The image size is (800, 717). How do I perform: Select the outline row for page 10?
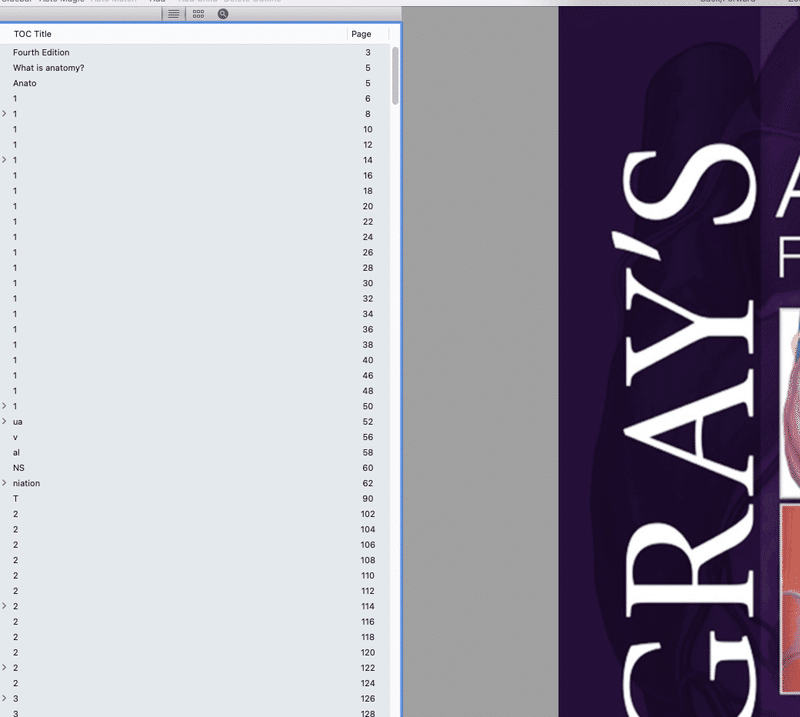point(195,129)
